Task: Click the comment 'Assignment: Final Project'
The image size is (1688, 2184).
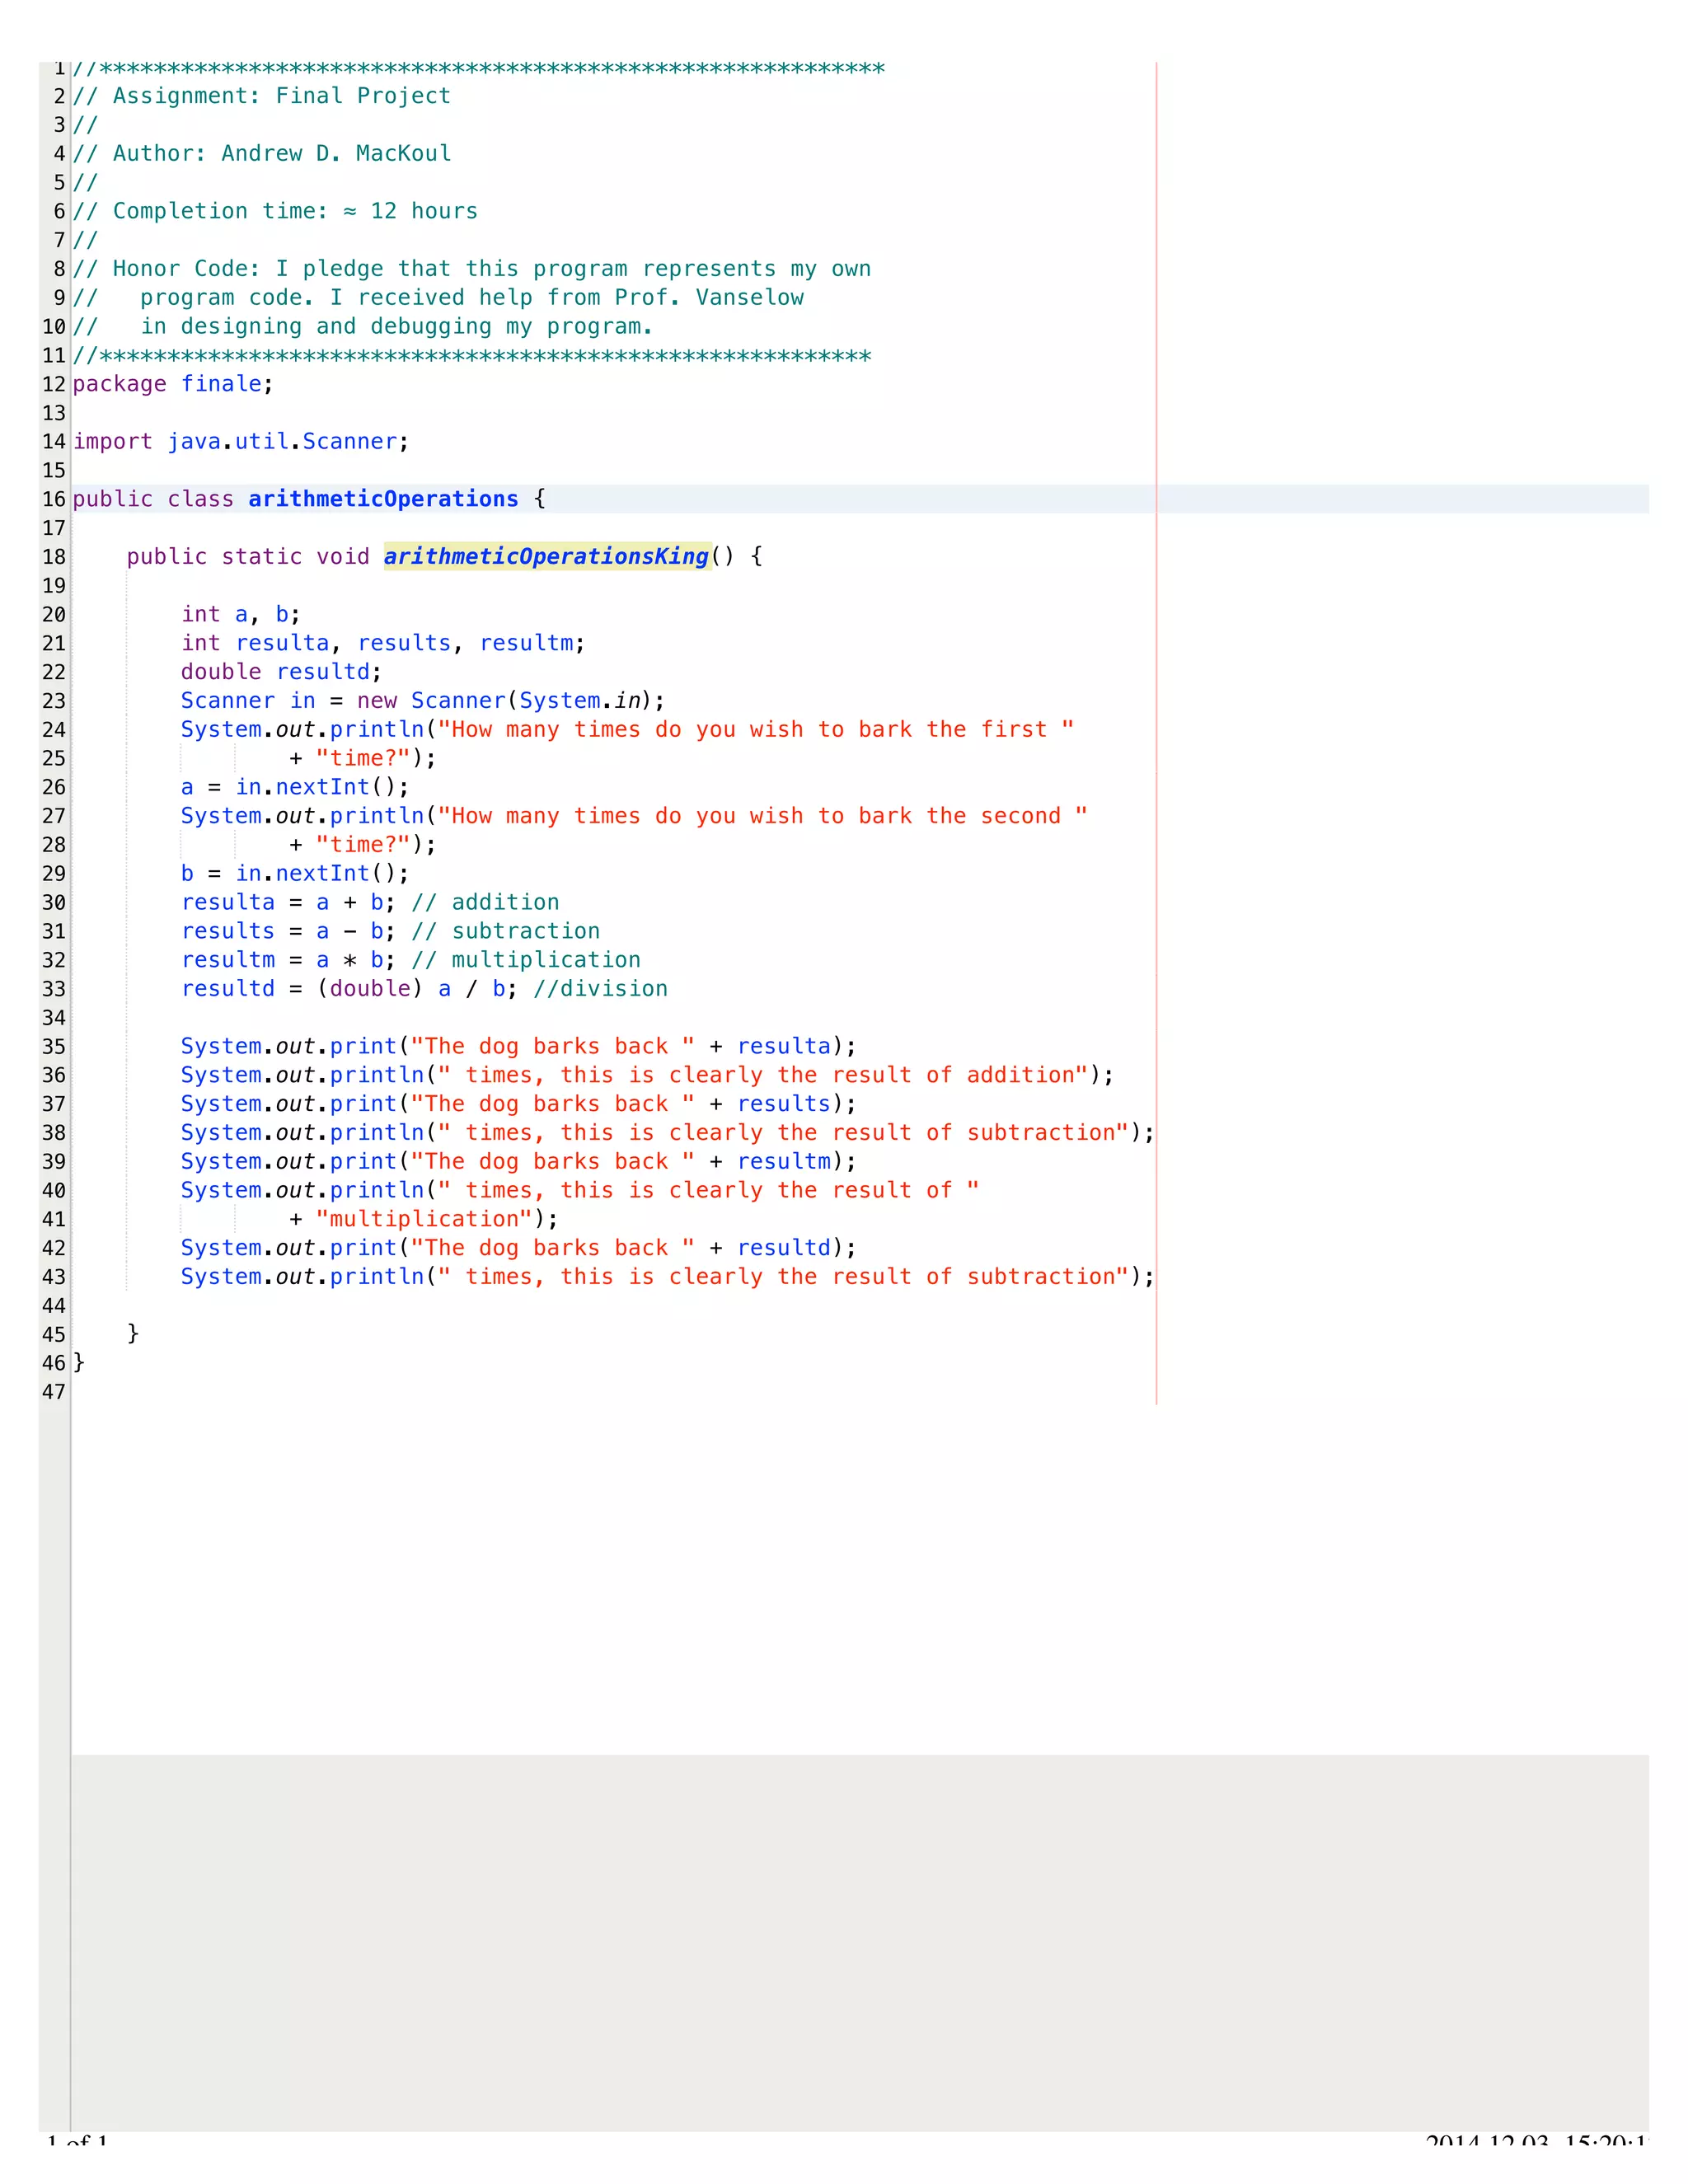Action: coord(282,96)
